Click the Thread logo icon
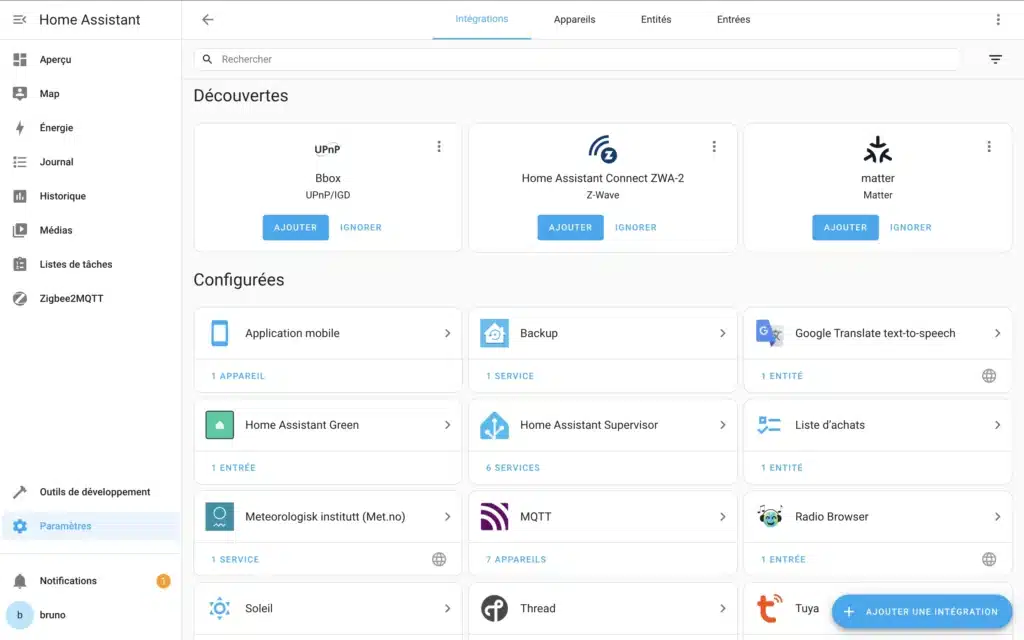1024x640 pixels. click(494, 609)
